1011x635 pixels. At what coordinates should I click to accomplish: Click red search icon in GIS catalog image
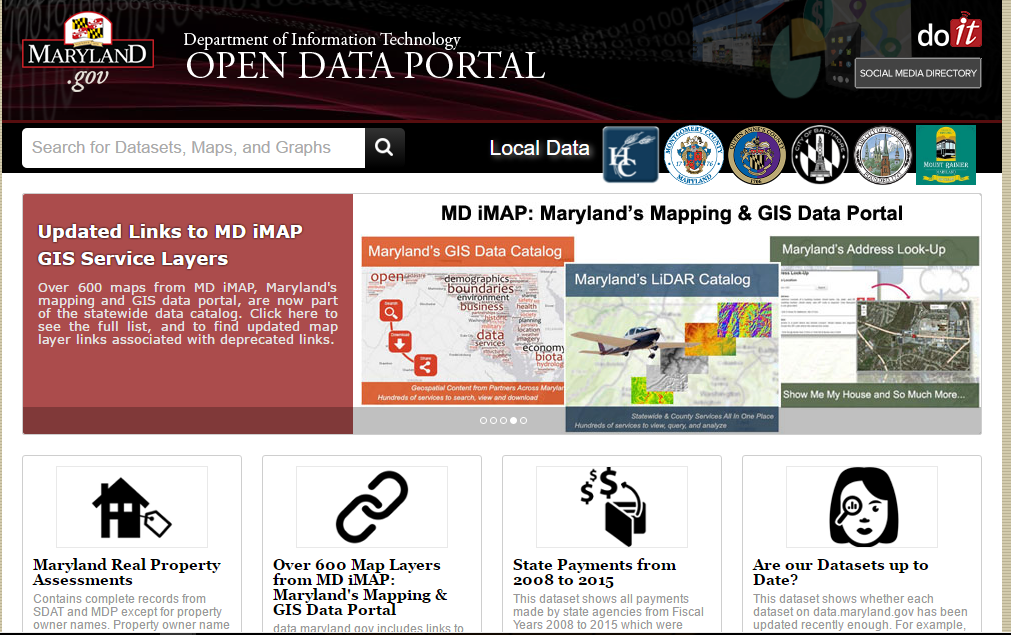click(390, 311)
